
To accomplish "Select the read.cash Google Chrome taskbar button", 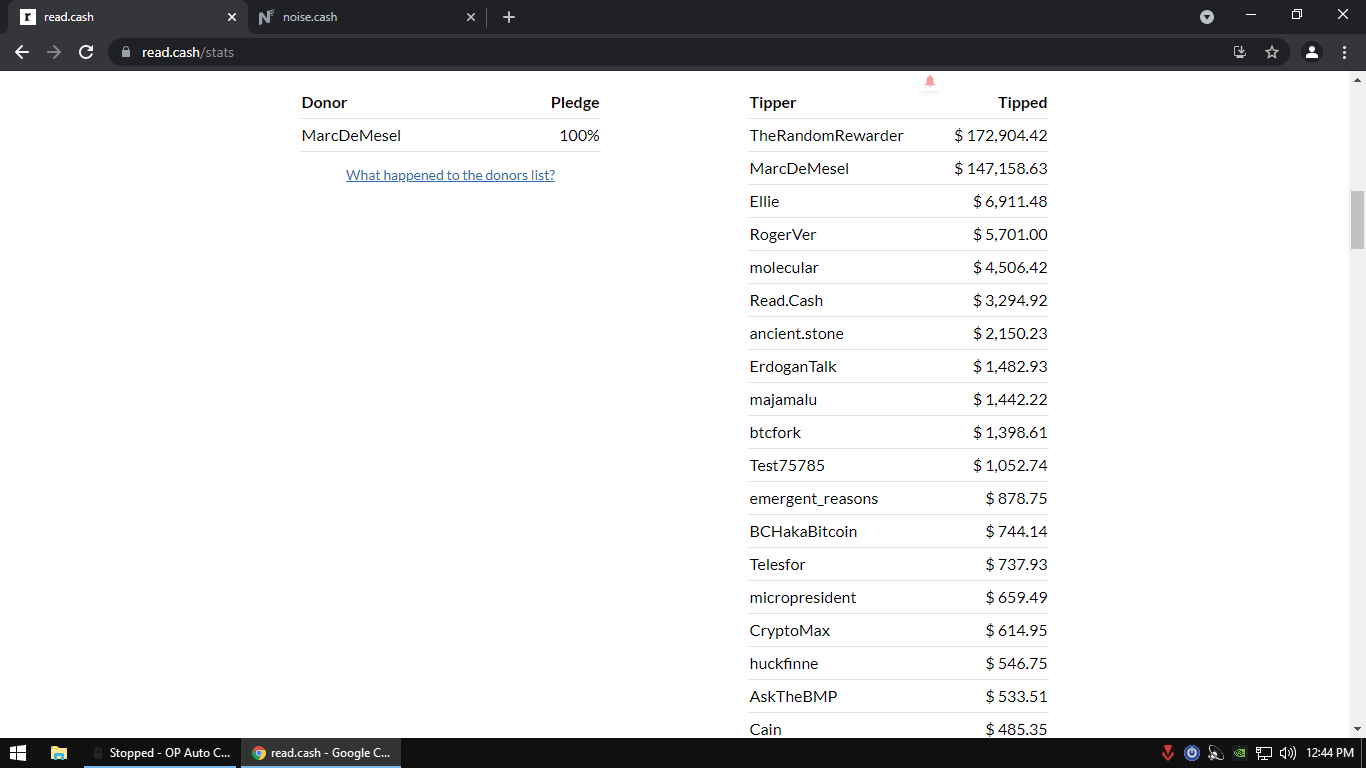I will tap(321, 753).
